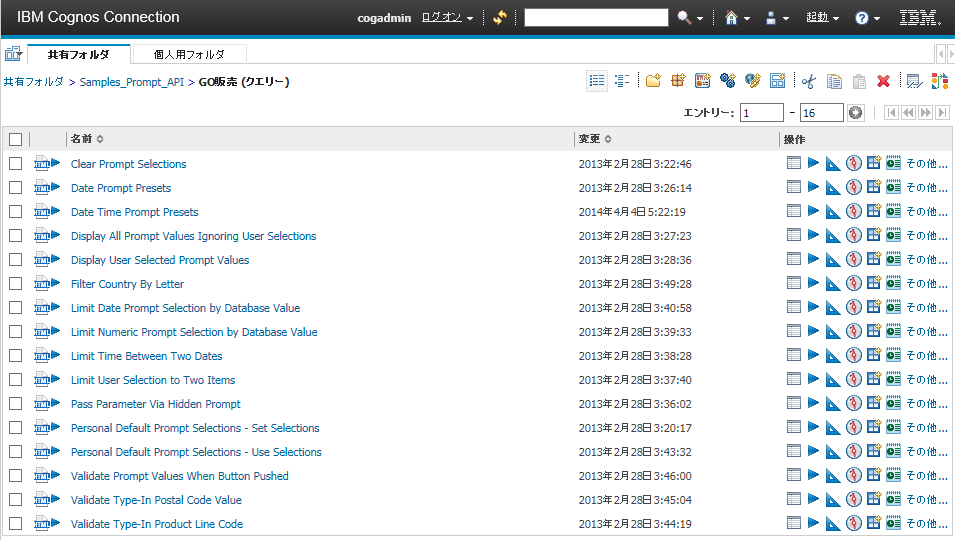Tick the select-all checkbox in header row
The width and height of the screenshot is (955, 540).
coord(16,139)
